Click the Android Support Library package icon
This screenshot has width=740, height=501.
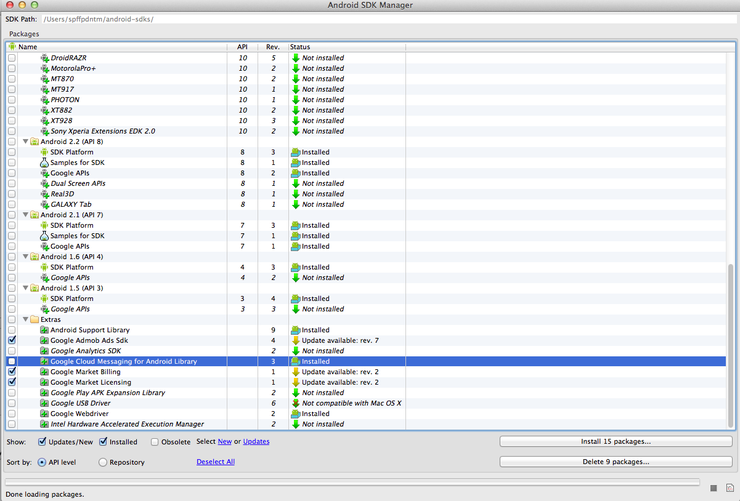[x=44, y=330]
